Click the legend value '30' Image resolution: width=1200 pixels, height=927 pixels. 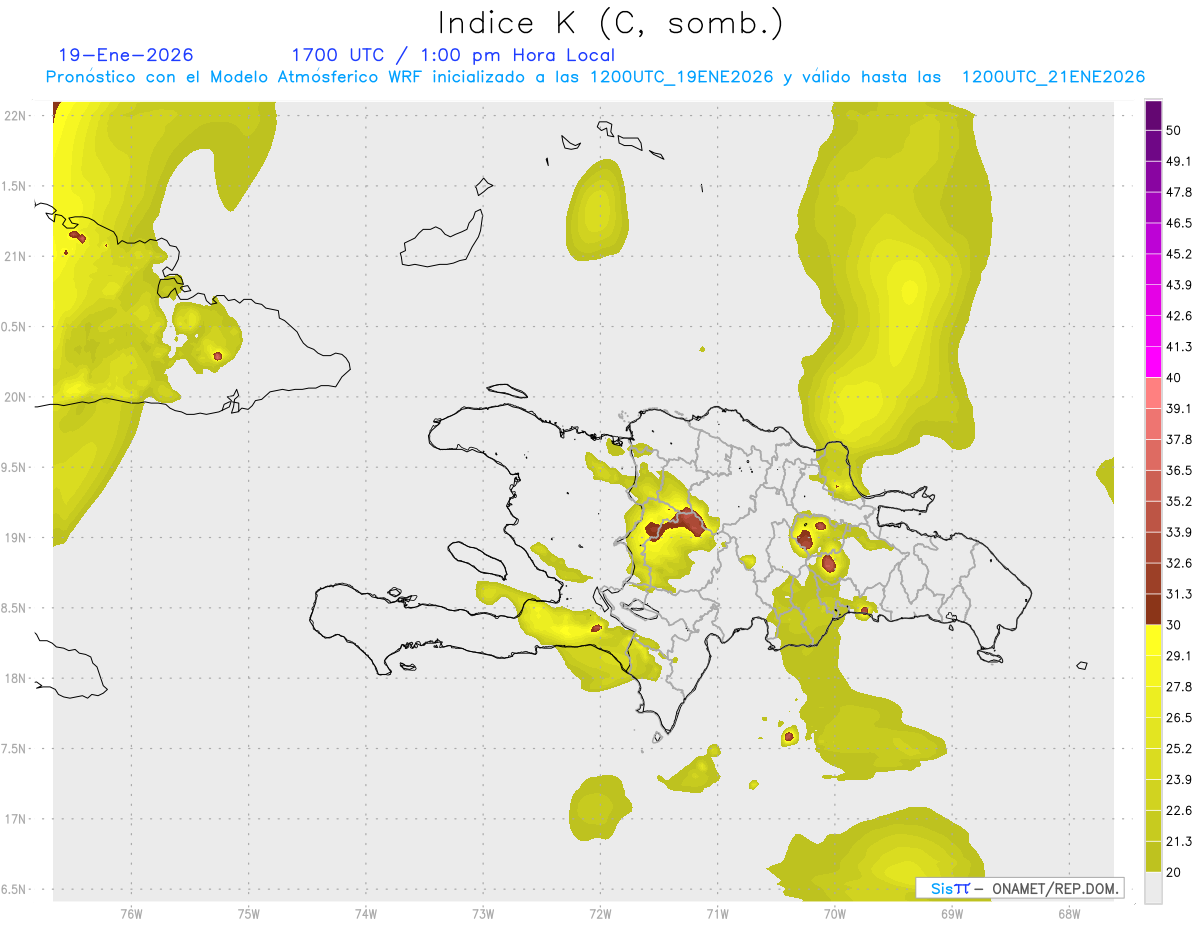[x=1174, y=625]
